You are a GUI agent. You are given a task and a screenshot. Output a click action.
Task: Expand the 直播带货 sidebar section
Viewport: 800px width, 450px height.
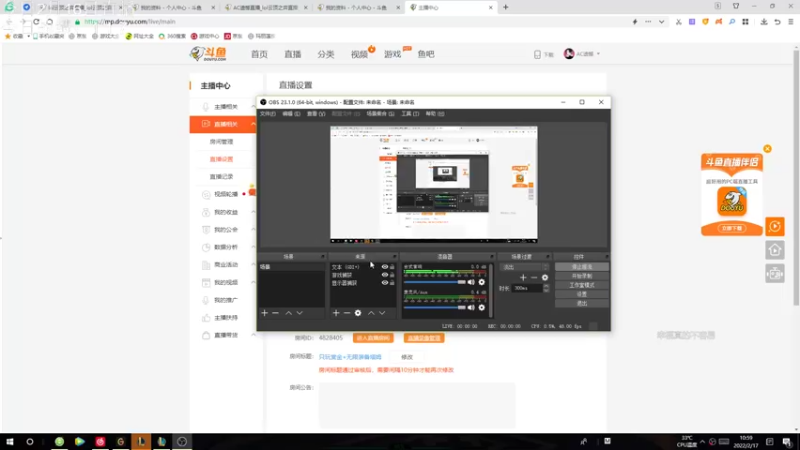(x=253, y=335)
